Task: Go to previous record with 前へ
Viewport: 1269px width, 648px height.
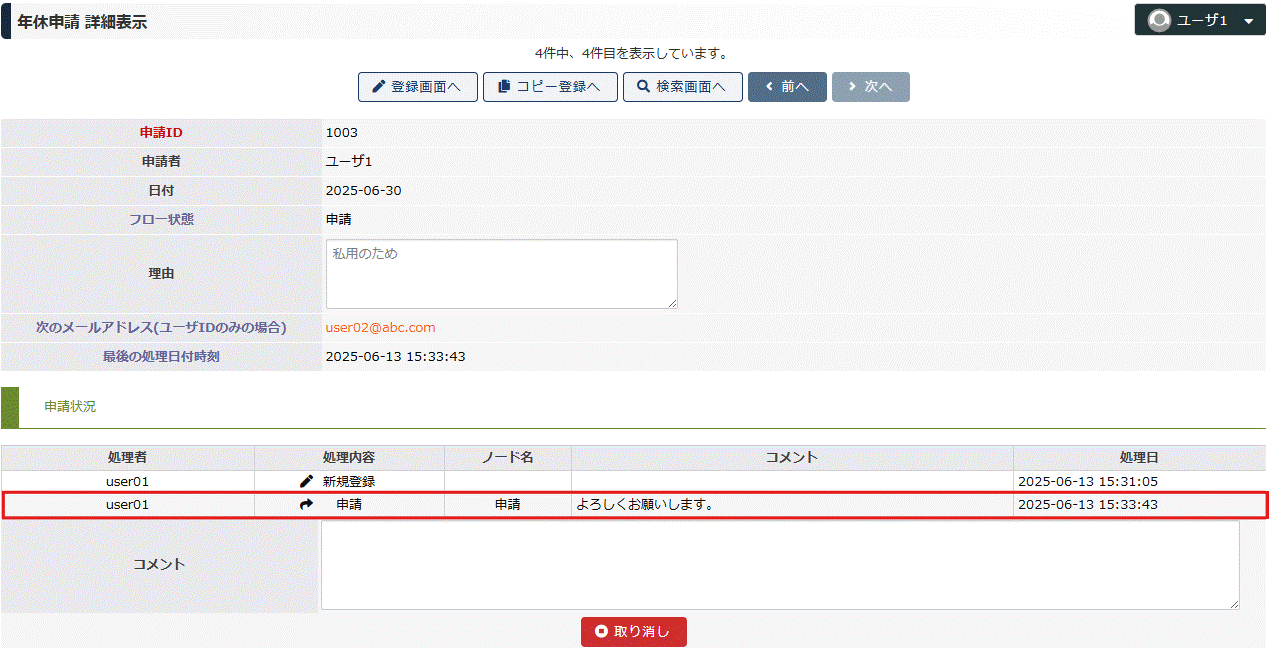Action: tap(787, 87)
